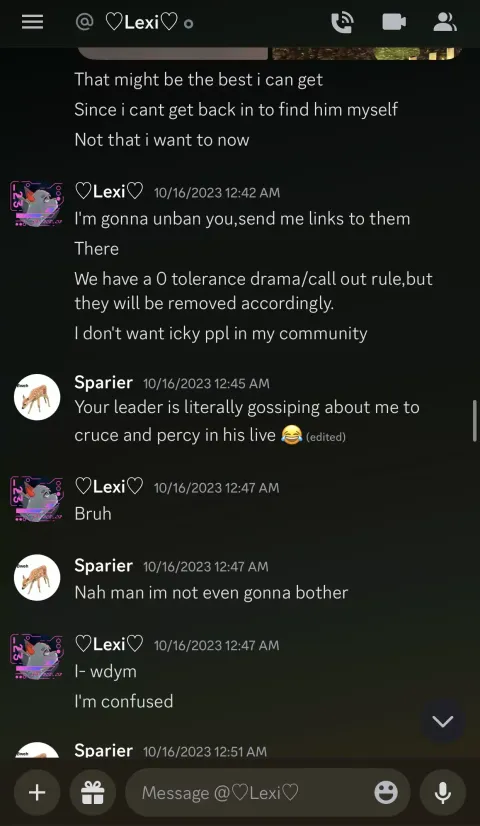This screenshot has width=480, height=826.
Task: Open Sparier's deer avatar at 12:45 AM
Action: tap(37, 397)
